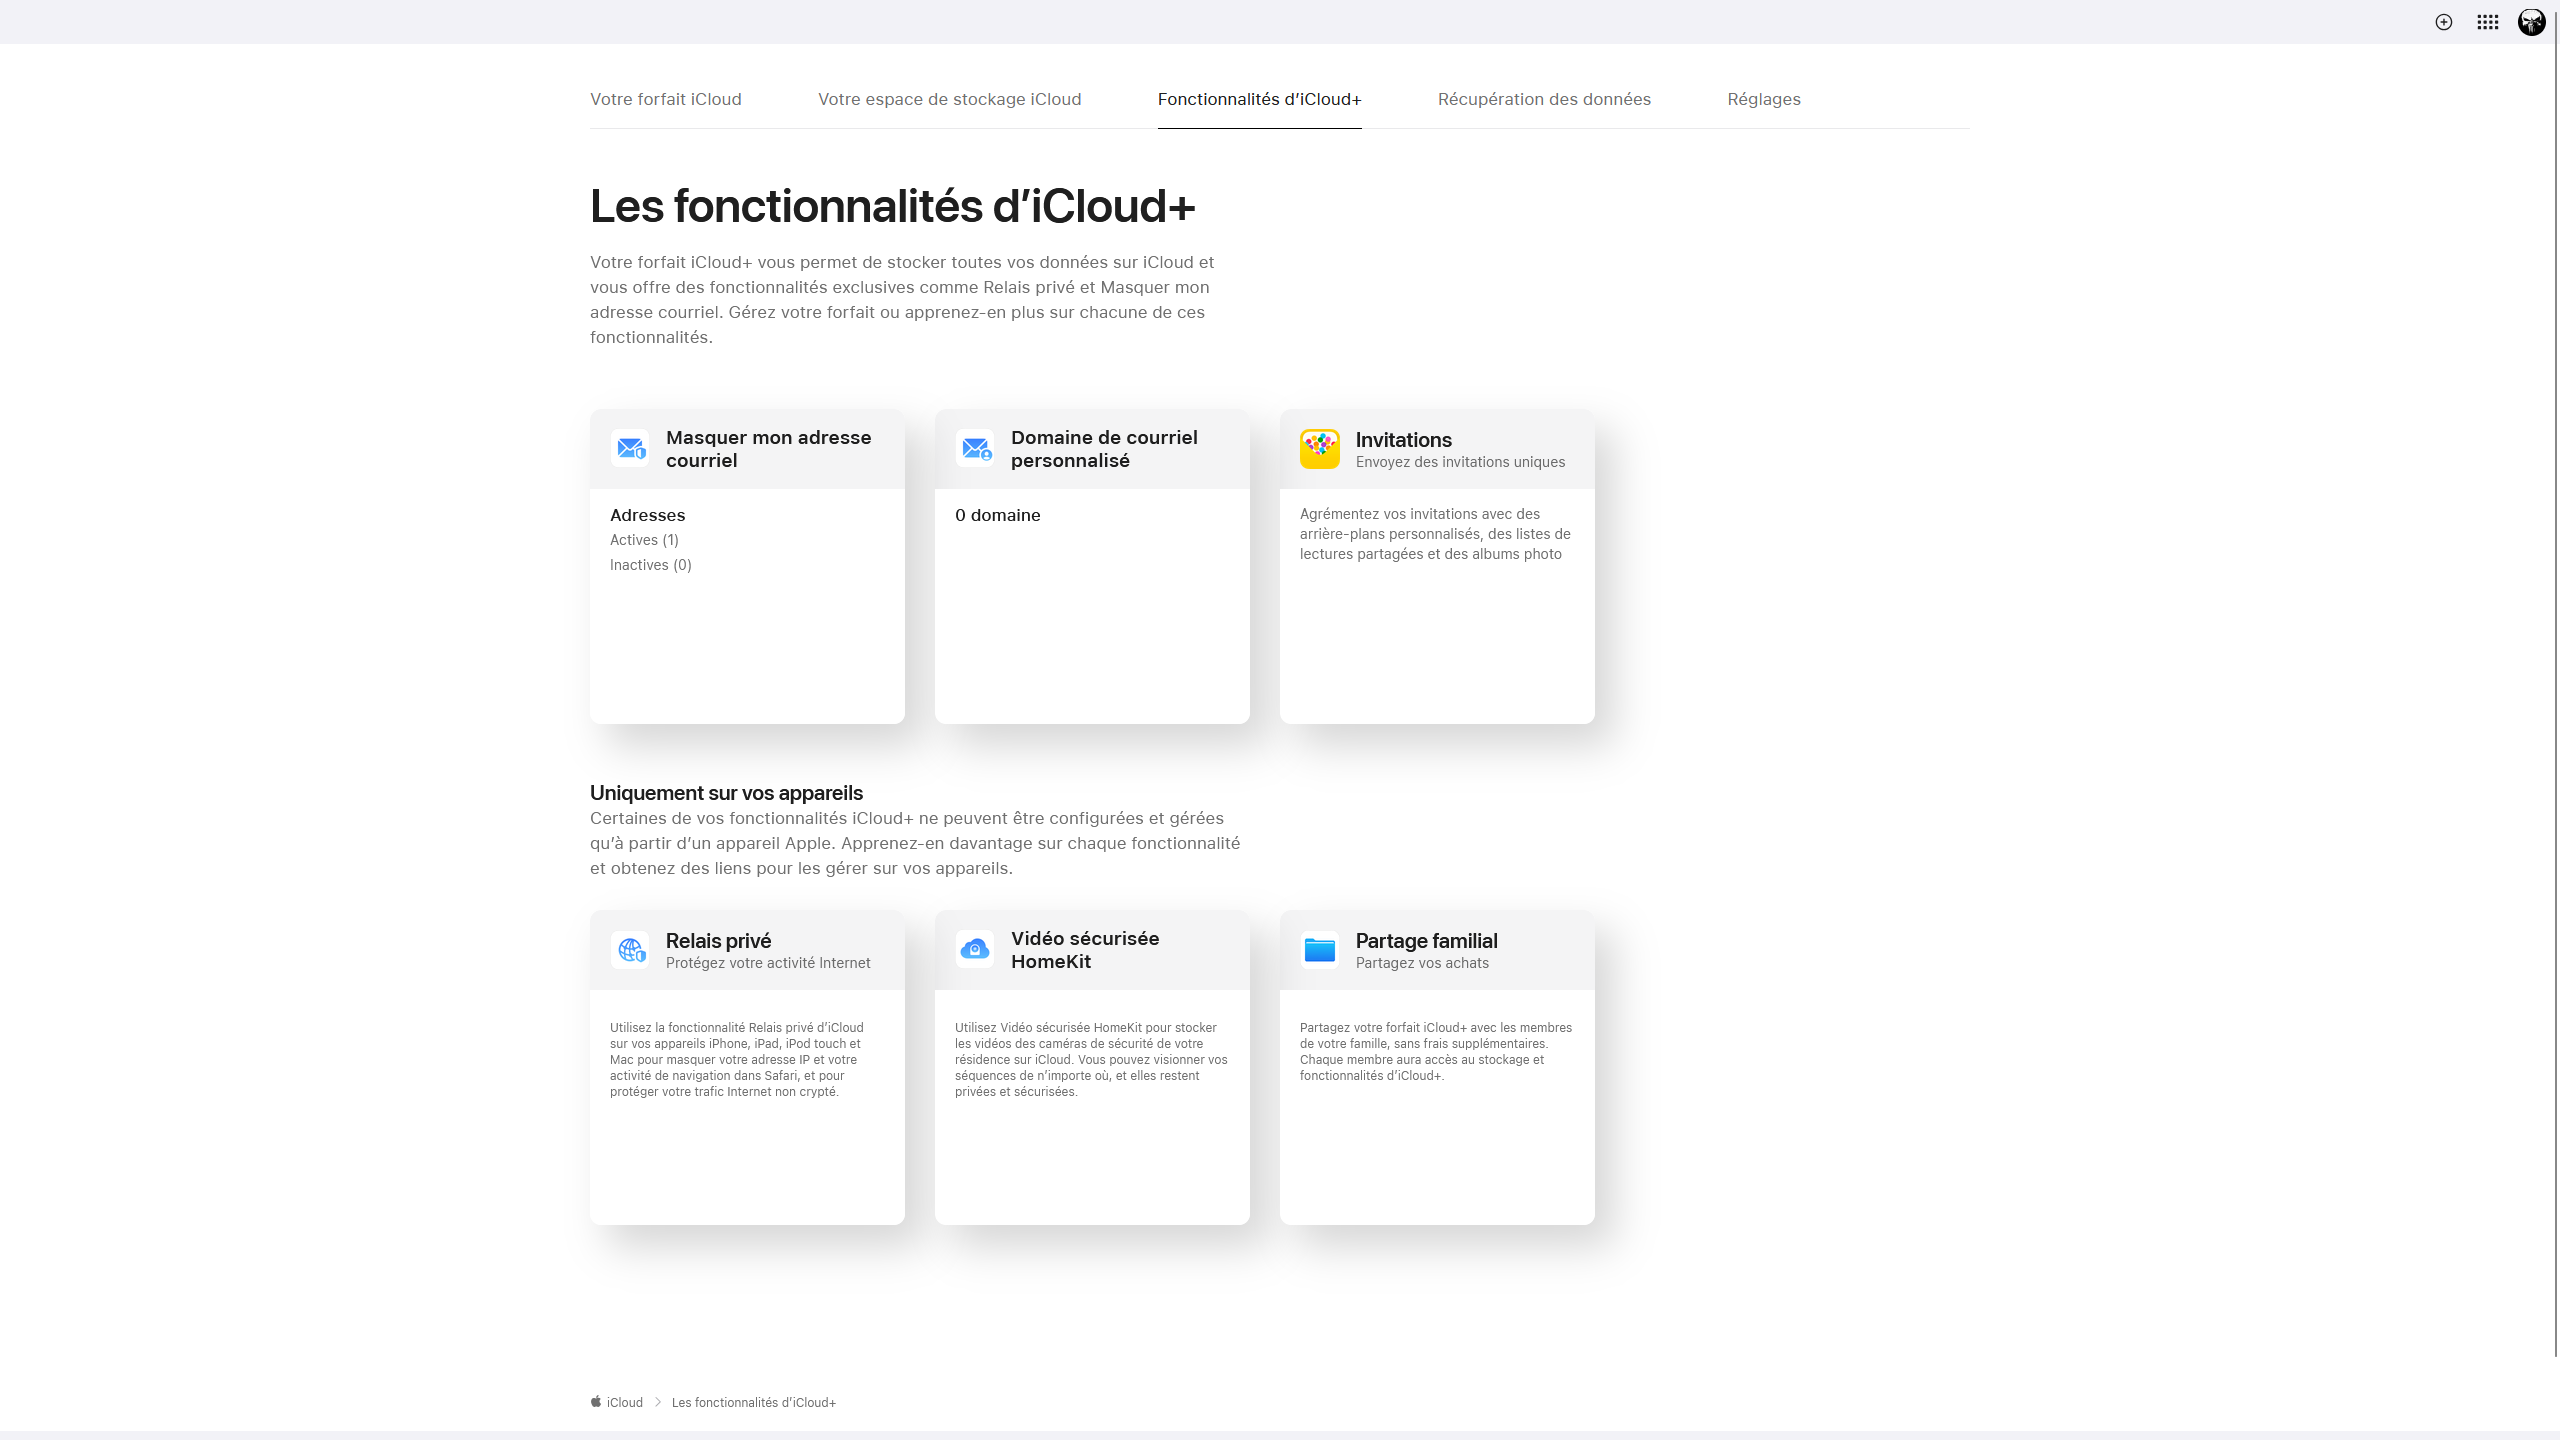Click Les fonctionnalités d'iCloud+ breadcrumb
The image size is (2560, 1440).
click(x=753, y=1402)
